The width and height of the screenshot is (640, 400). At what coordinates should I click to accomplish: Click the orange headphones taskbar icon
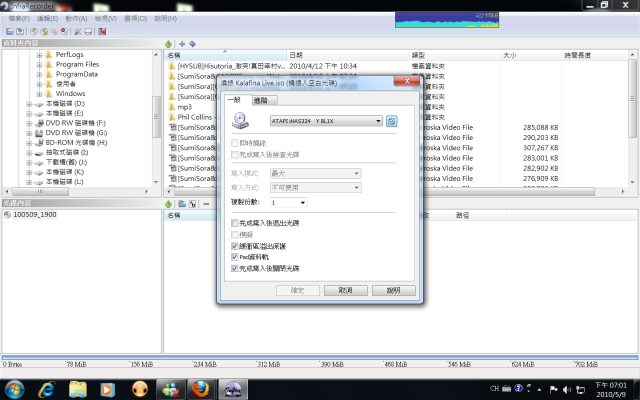pyautogui.click(x=140, y=389)
